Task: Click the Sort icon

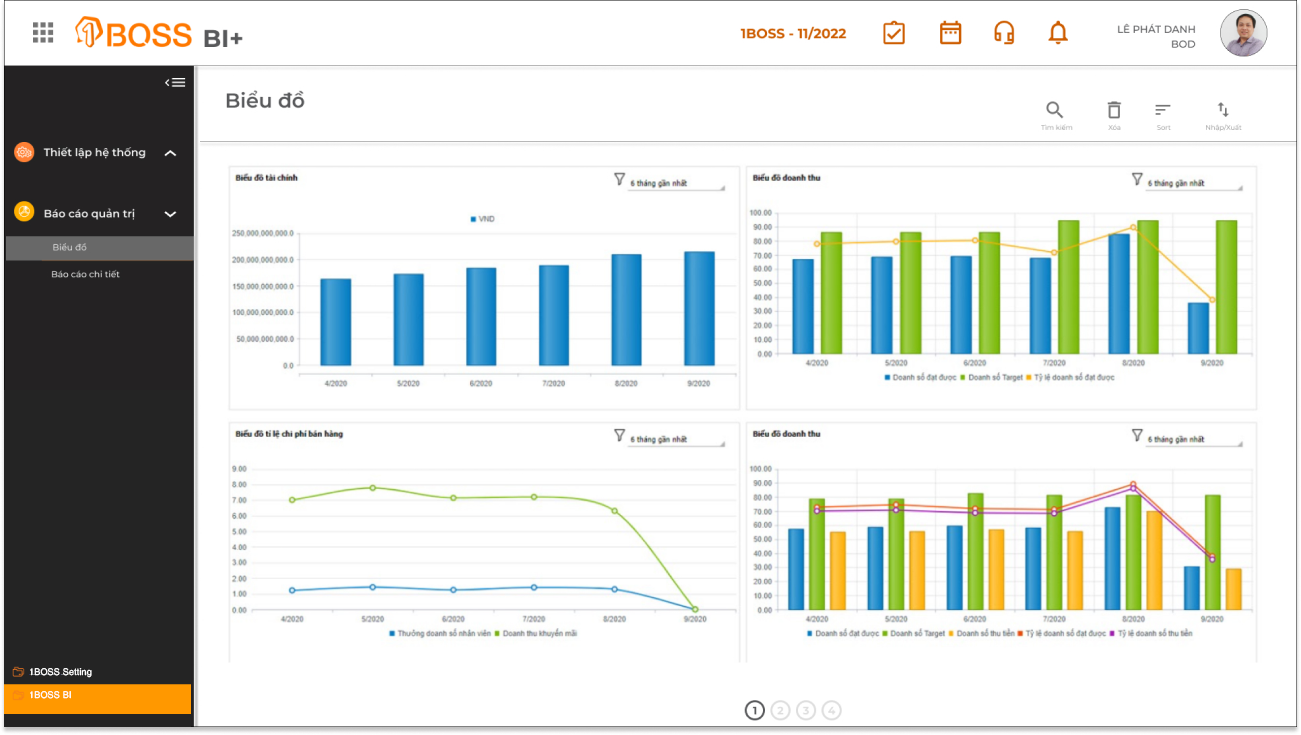Action: click(x=1163, y=111)
